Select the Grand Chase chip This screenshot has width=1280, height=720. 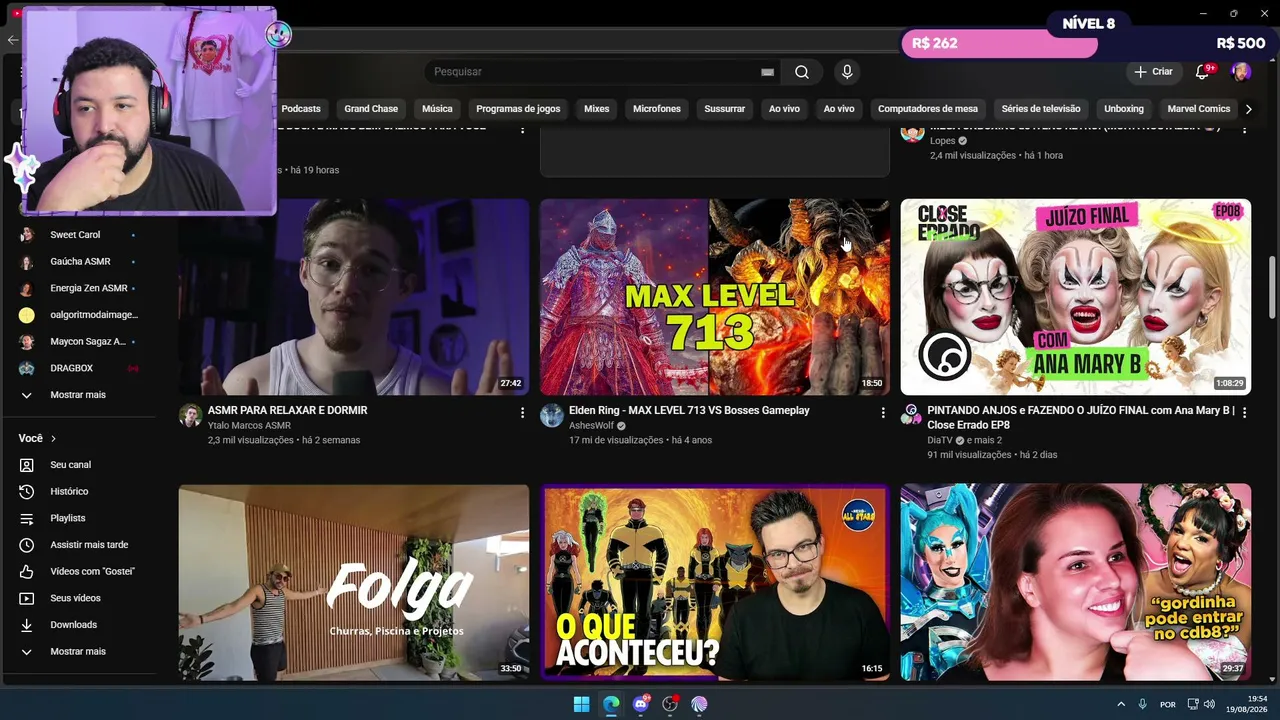pos(371,109)
